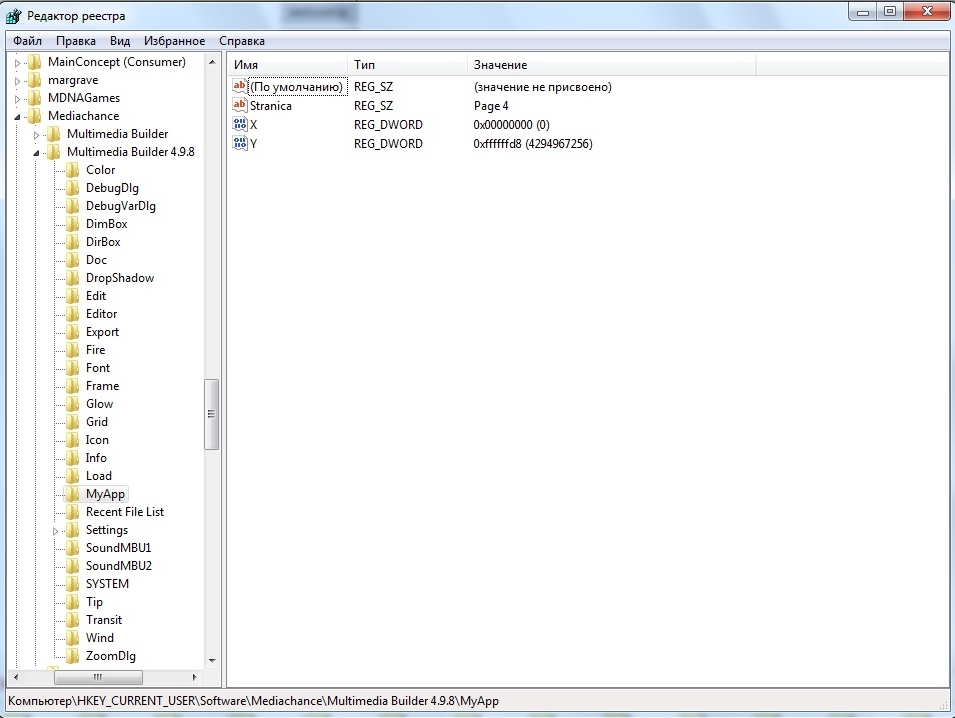Viewport: 955px width, 718px height.
Task: Click the DWORD icon of Y value
Action: pos(240,143)
